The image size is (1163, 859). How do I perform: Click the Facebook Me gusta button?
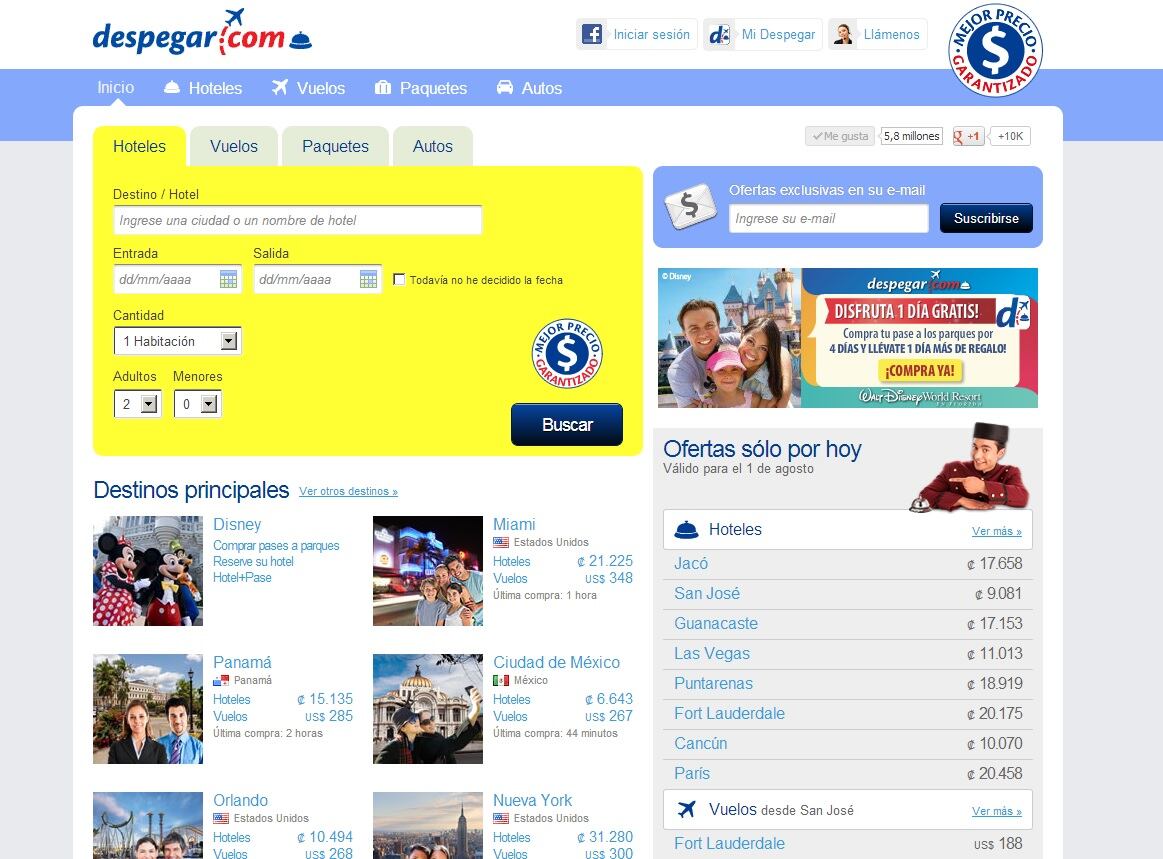(x=840, y=136)
